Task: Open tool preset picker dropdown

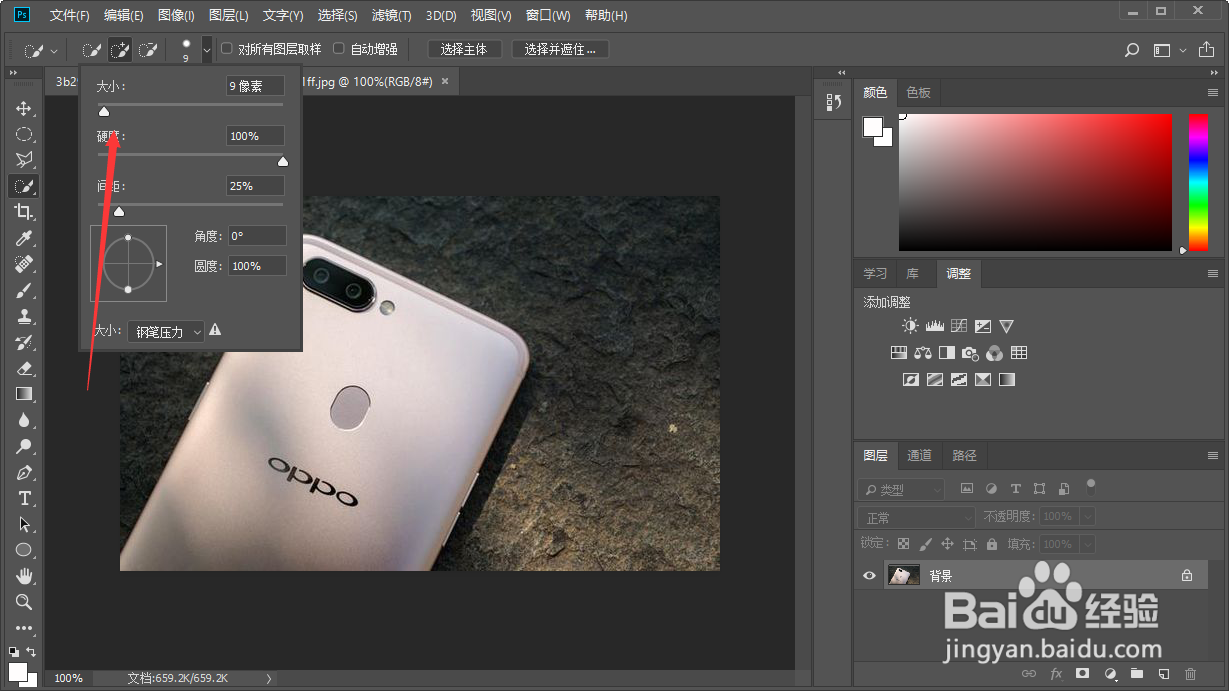Action: 54,49
